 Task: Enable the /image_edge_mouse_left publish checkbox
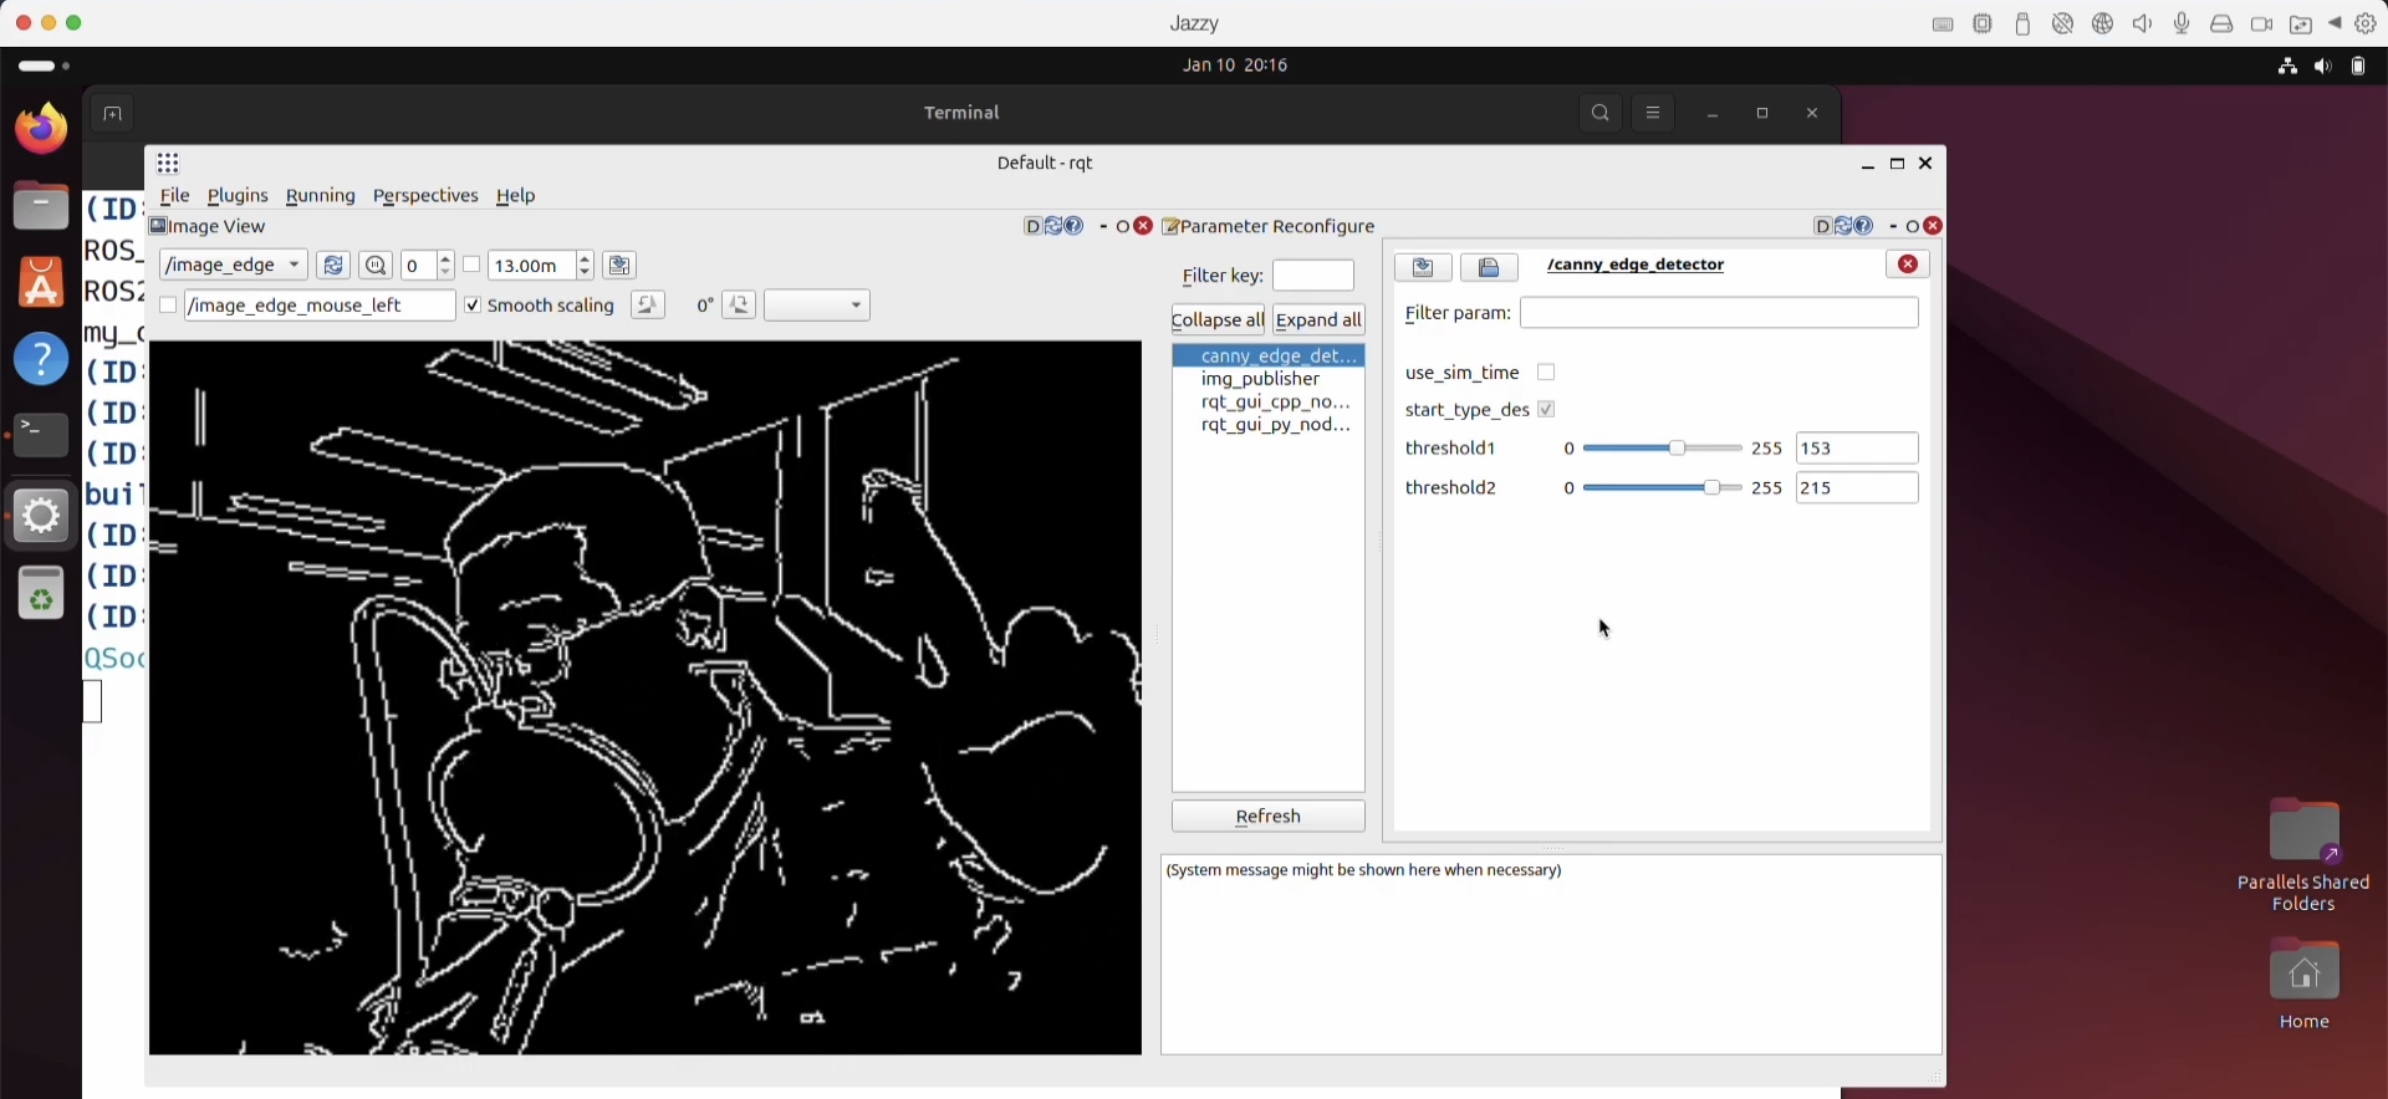click(x=168, y=305)
